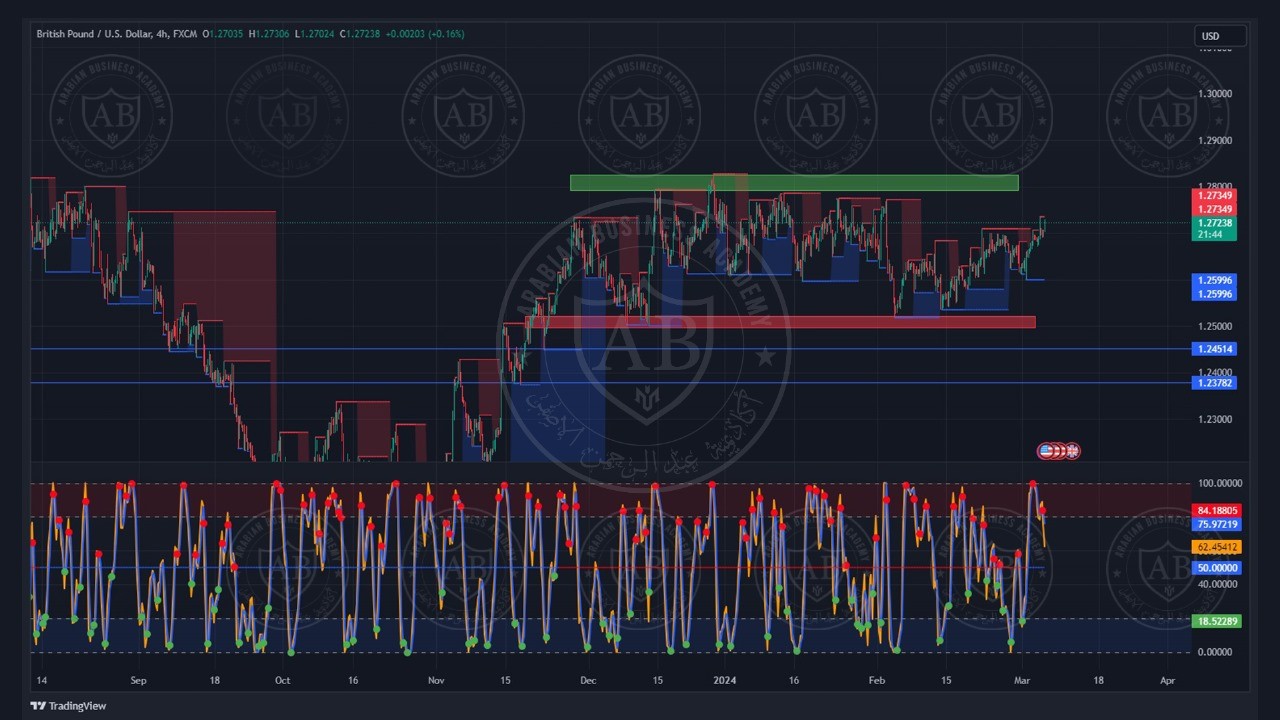Open the USD currency selector

click(x=1220, y=36)
